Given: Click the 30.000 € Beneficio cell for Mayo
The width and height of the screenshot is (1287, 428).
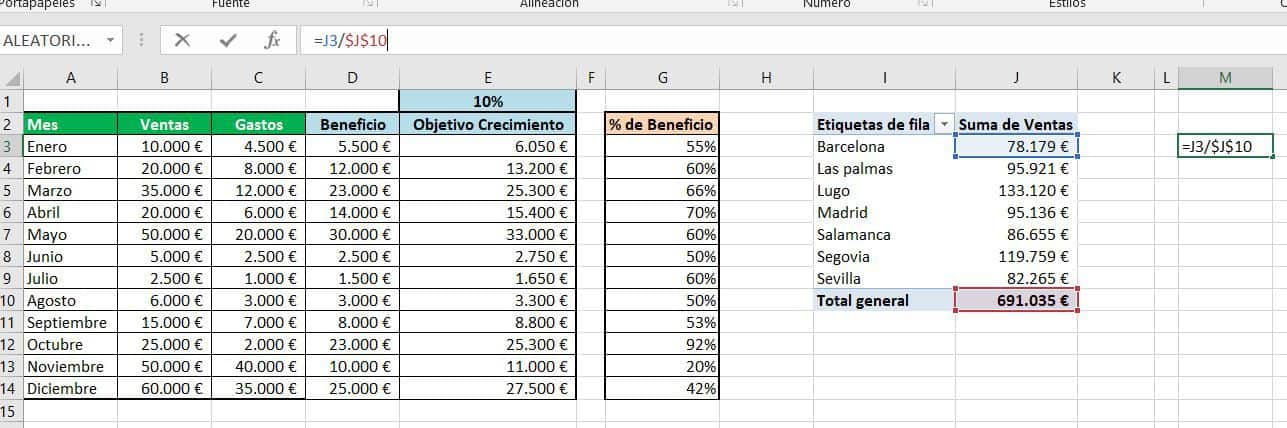Looking at the screenshot, I should pos(352,234).
